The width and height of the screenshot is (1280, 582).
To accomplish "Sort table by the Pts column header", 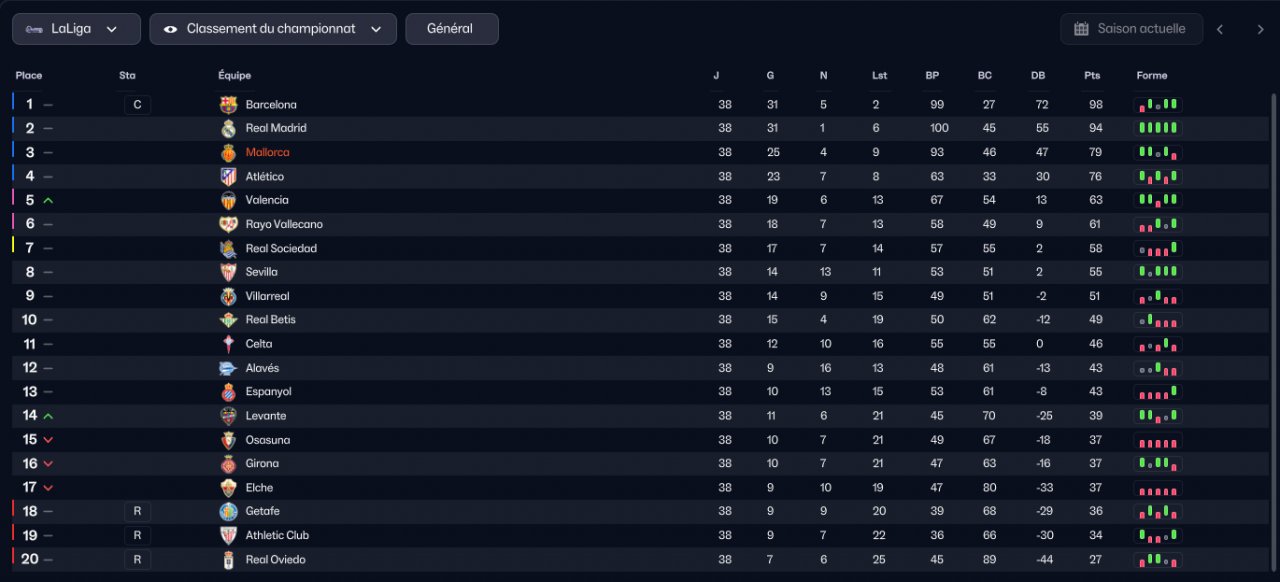I will pyautogui.click(x=1092, y=75).
